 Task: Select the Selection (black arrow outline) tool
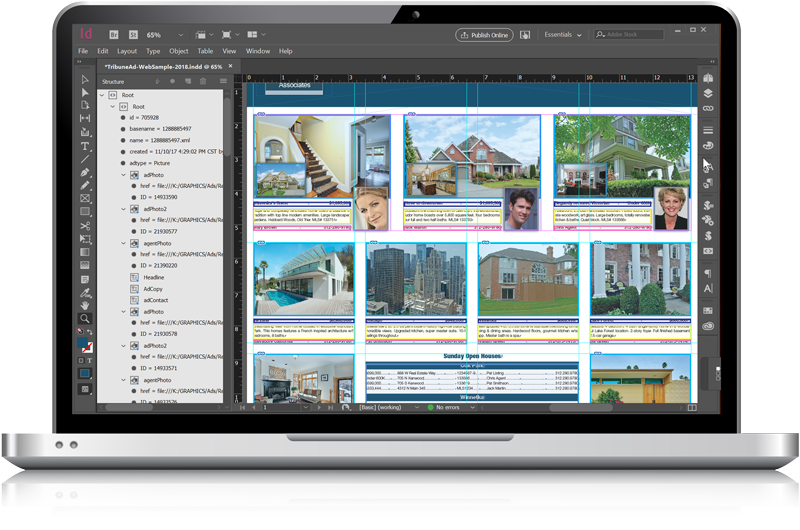(x=85, y=80)
